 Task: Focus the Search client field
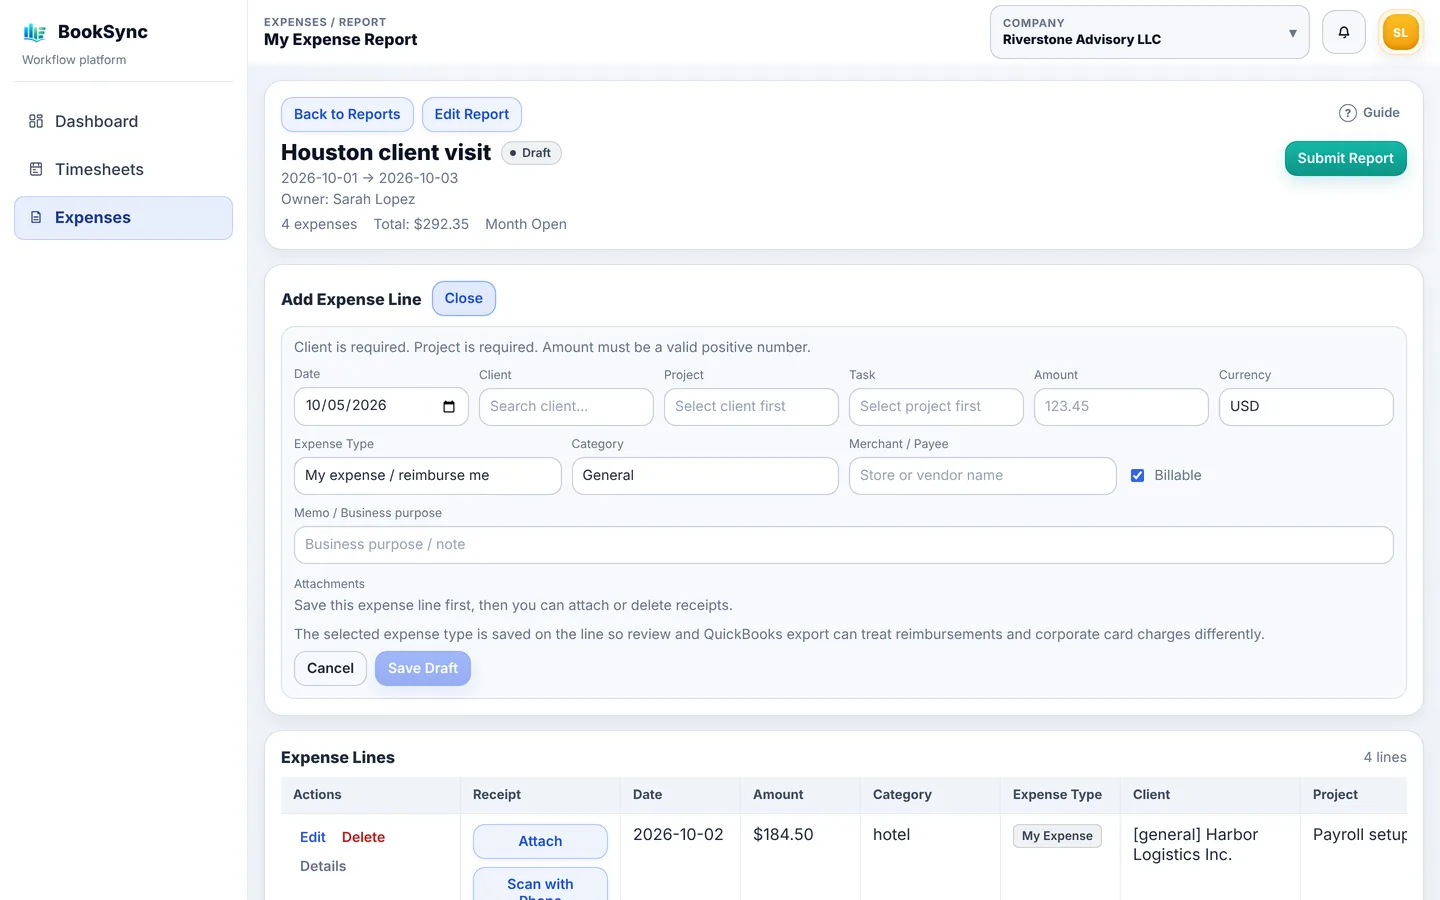[x=565, y=406]
